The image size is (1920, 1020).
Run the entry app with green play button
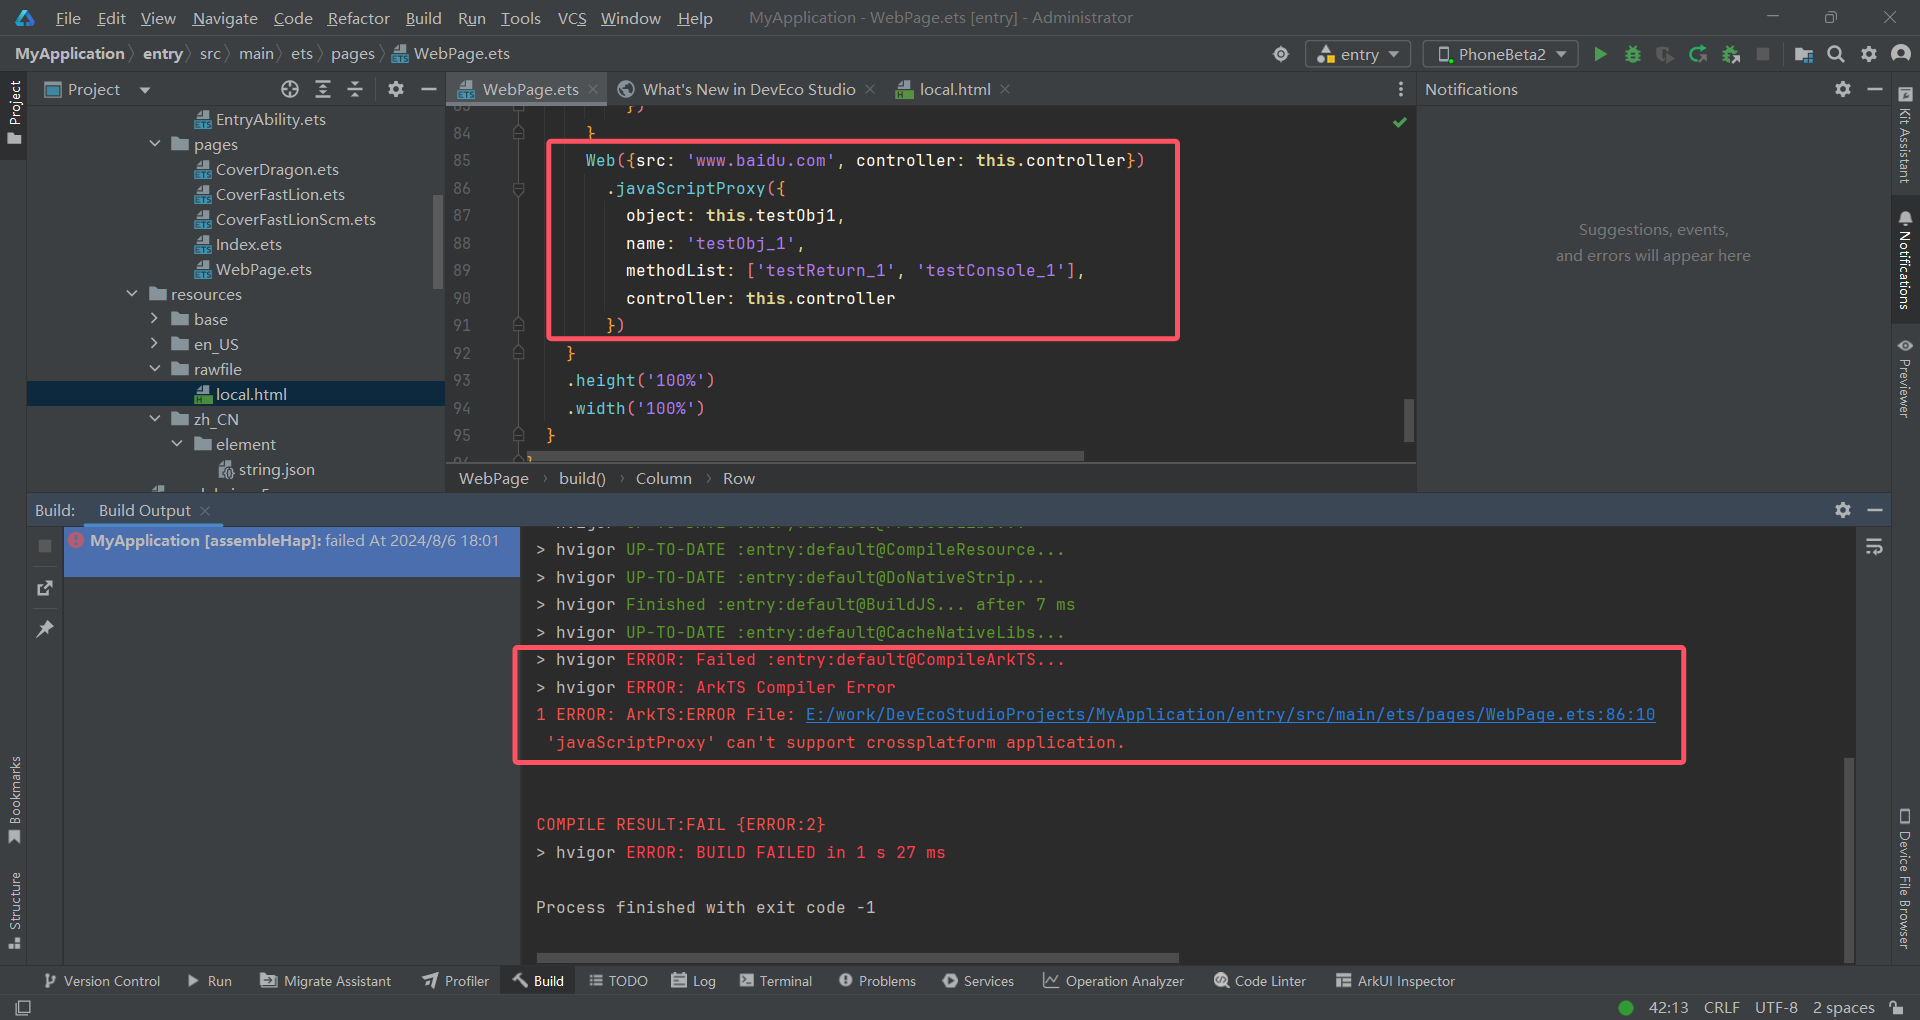[x=1600, y=54]
